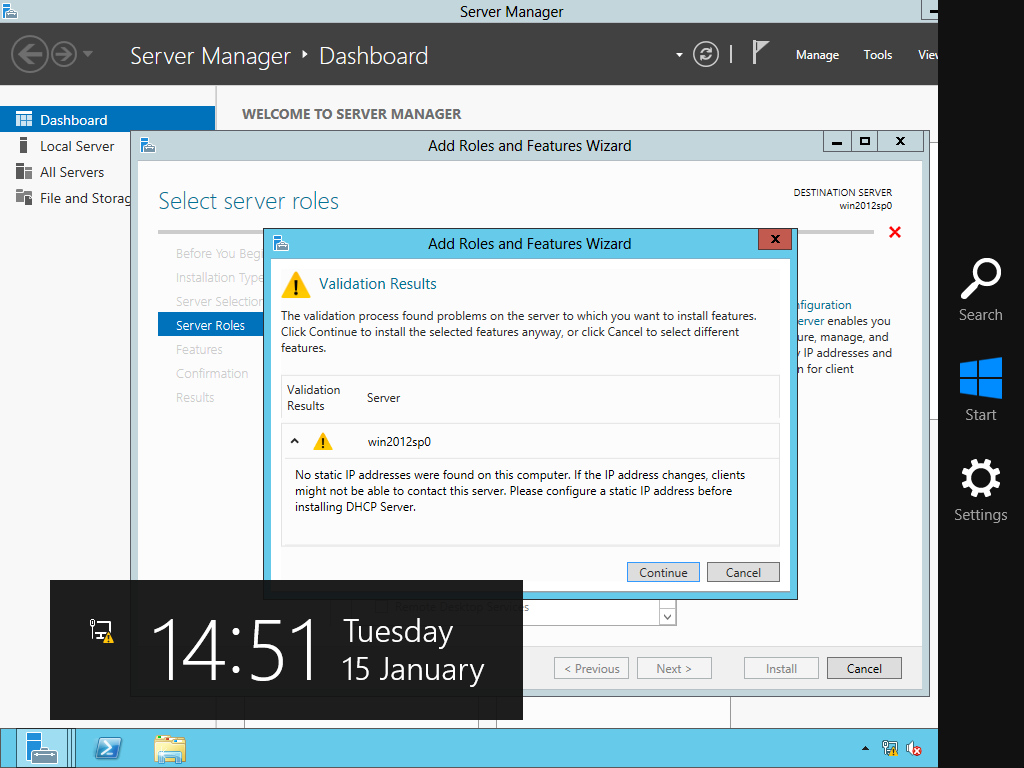Viewport: 1024px width, 768px height.
Task: Click the Server Manager taskbar icon
Action: click(x=41, y=748)
